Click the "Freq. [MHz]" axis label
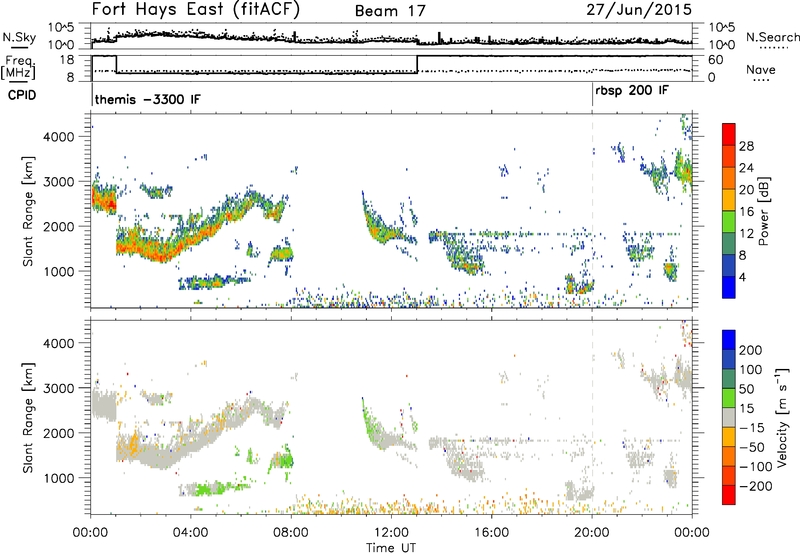The height and width of the screenshot is (554, 800). point(19,68)
